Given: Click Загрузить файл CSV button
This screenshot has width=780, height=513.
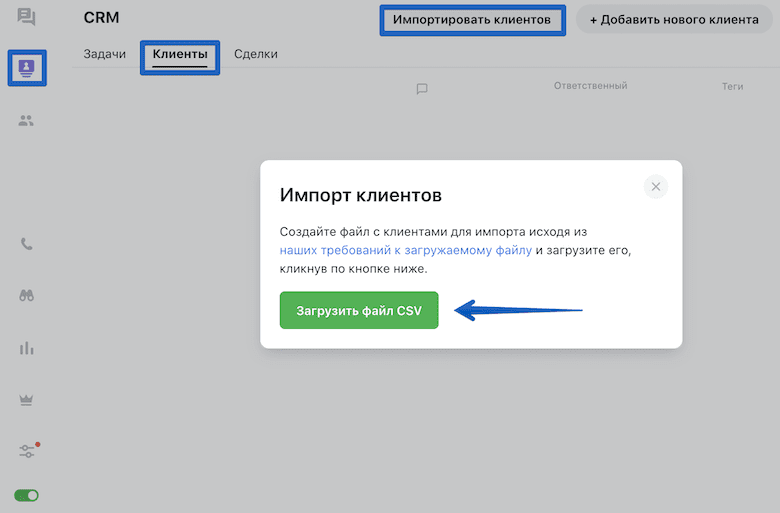Looking at the screenshot, I should pyautogui.click(x=359, y=310).
